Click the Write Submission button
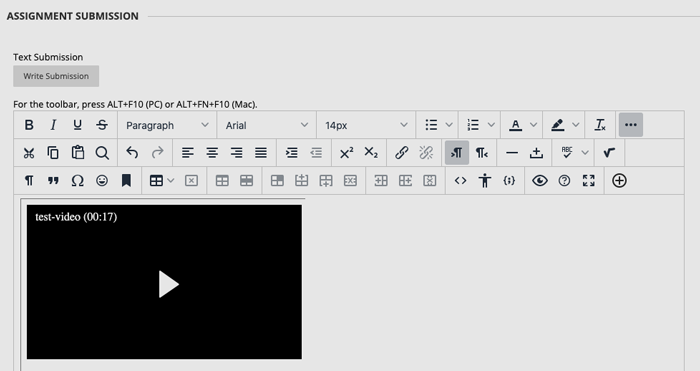 56,76
